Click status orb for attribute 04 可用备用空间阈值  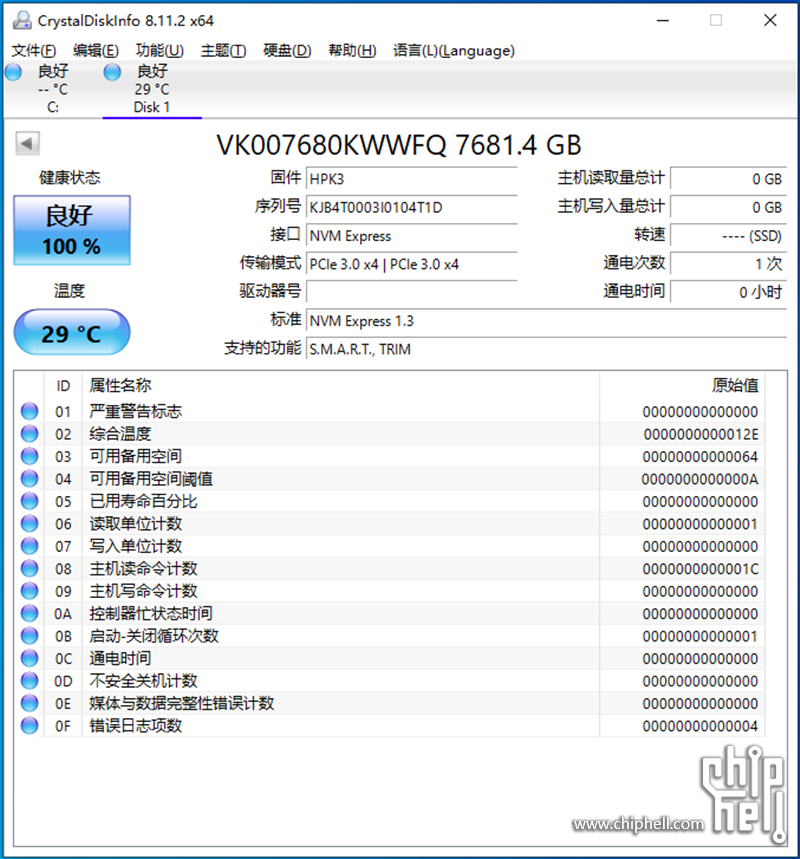point(30,478)
